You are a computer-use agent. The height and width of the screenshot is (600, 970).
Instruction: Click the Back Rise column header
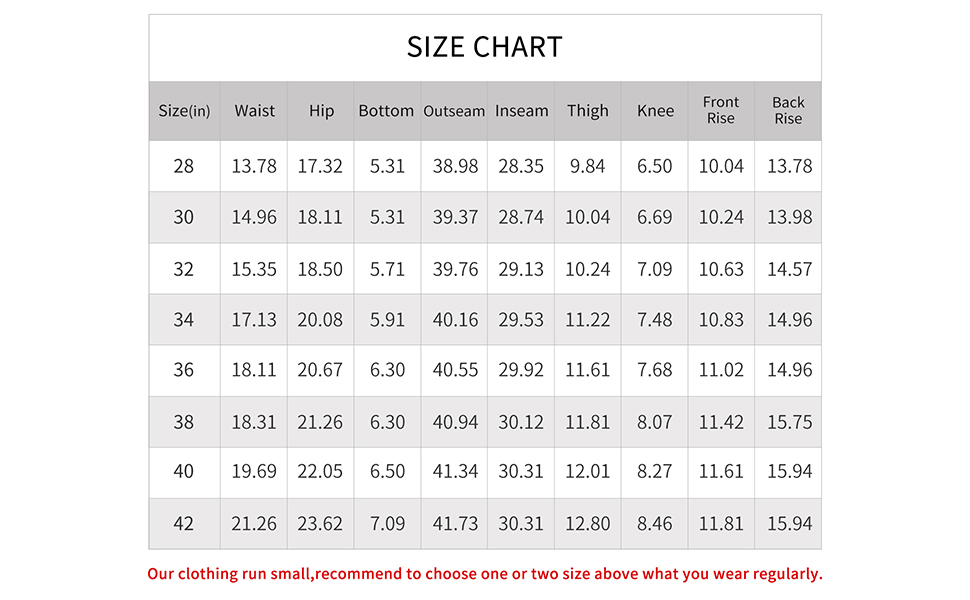pyautogui.click(x=788, y=110)
